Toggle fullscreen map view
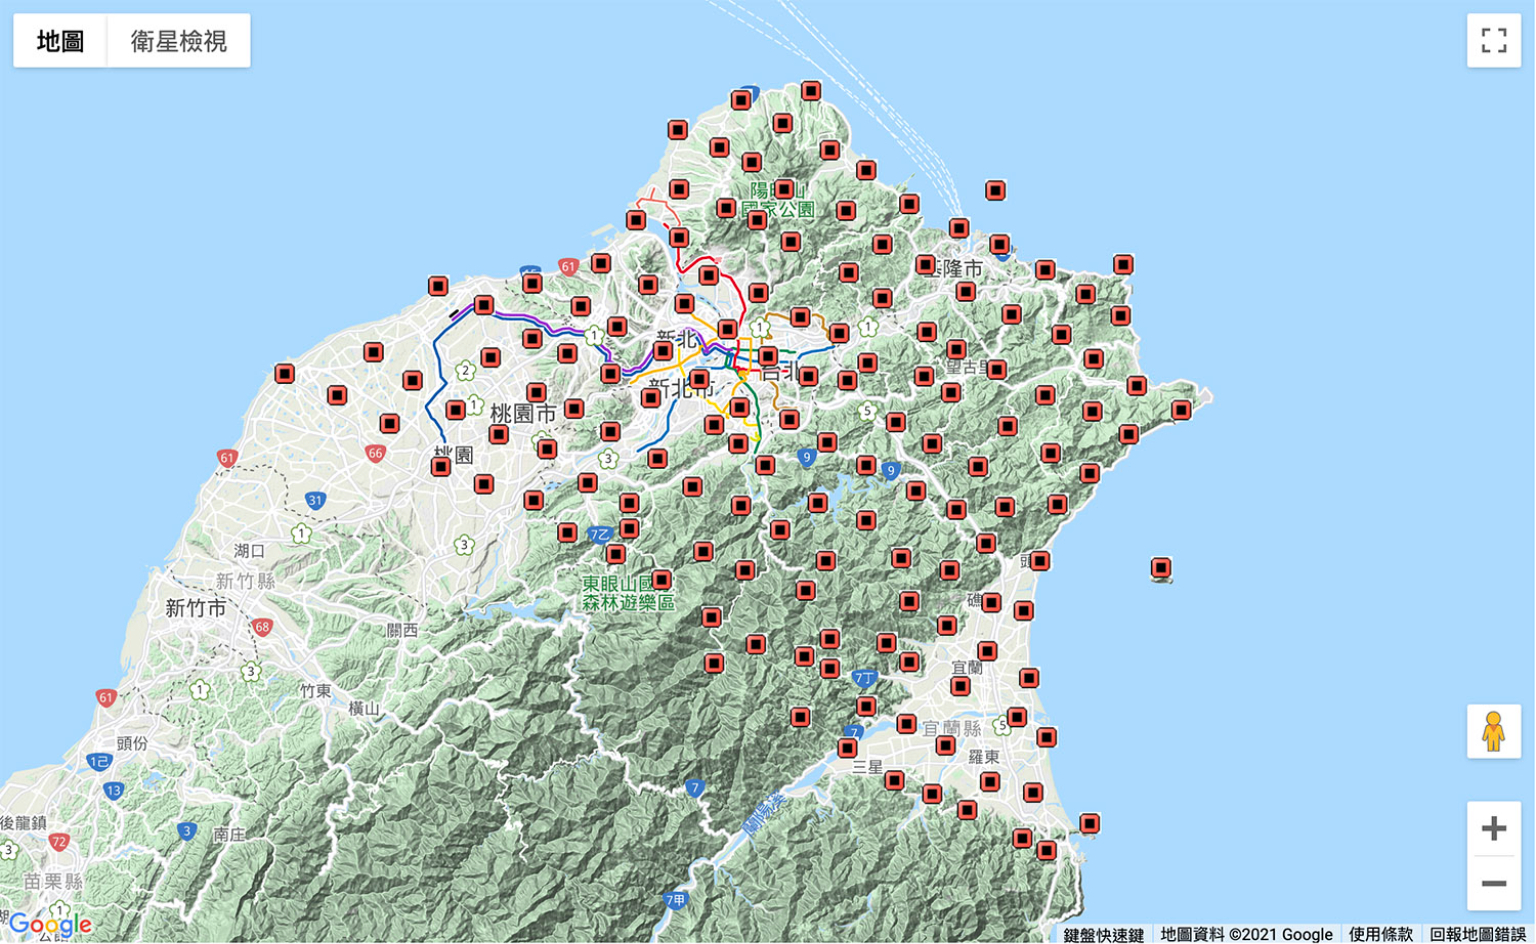The image size is (1536, 944). [1493, 41]
